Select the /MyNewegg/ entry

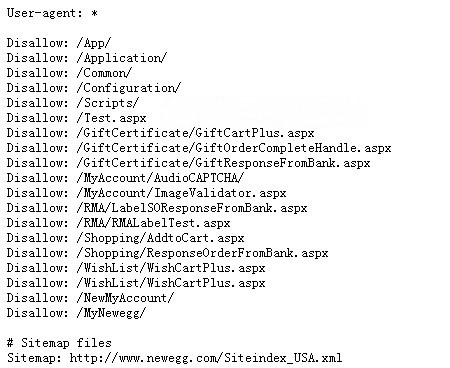[x=111, y=313]
